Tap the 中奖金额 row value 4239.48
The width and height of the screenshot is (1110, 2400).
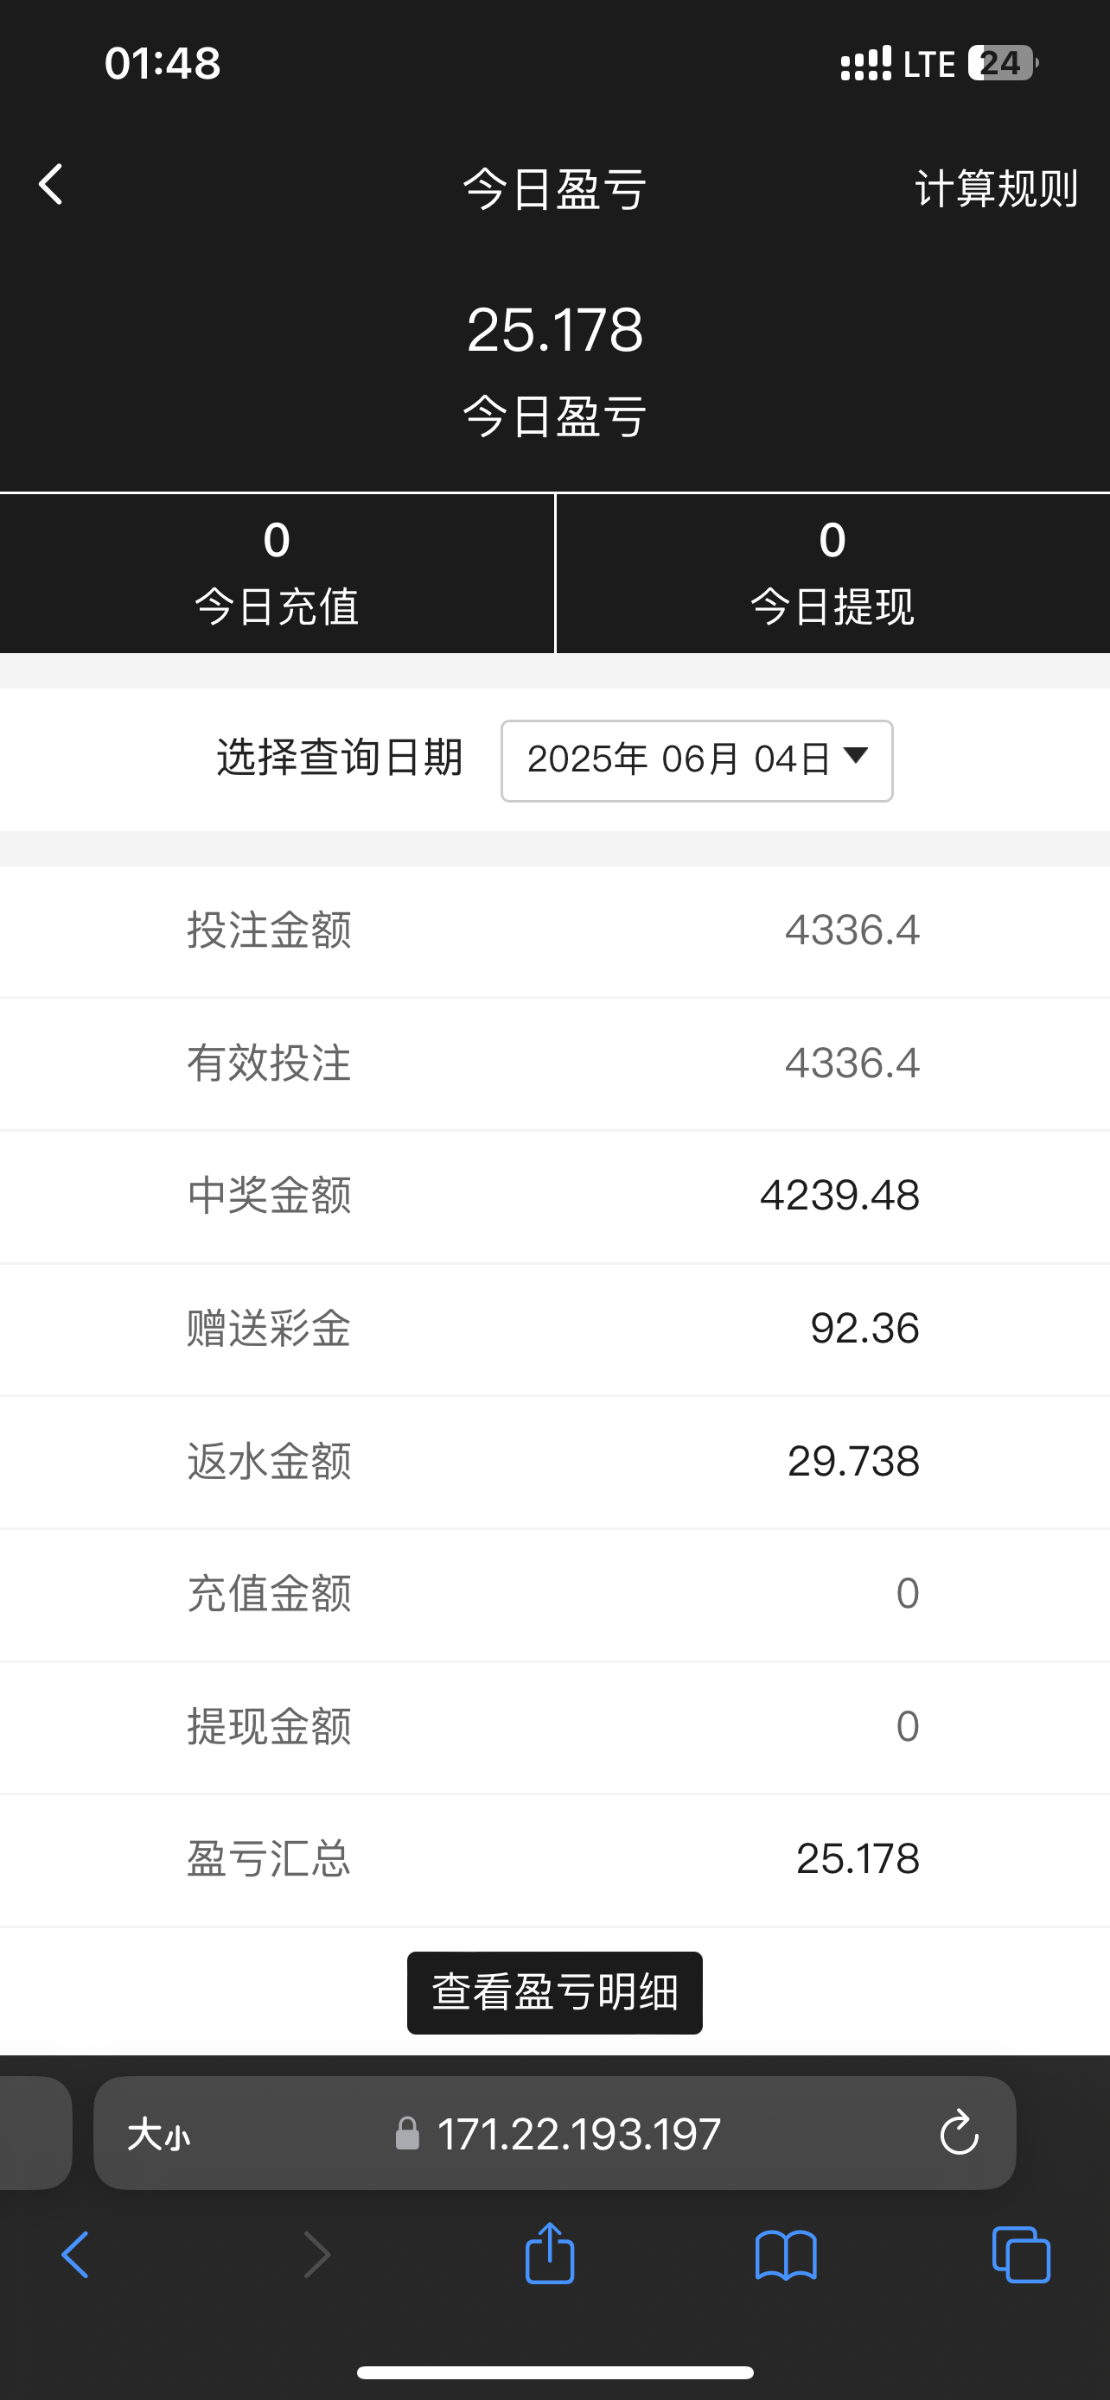pos(839,1196)
